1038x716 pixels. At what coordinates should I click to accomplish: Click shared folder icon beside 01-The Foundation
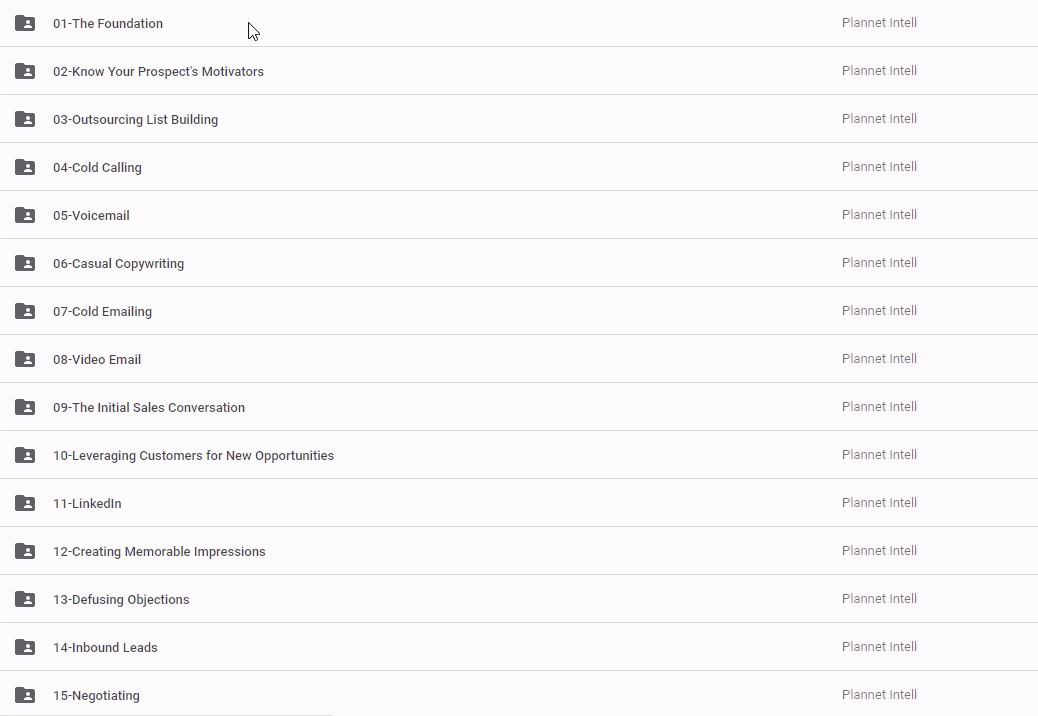pyautogui.click(x=25, y=23)
